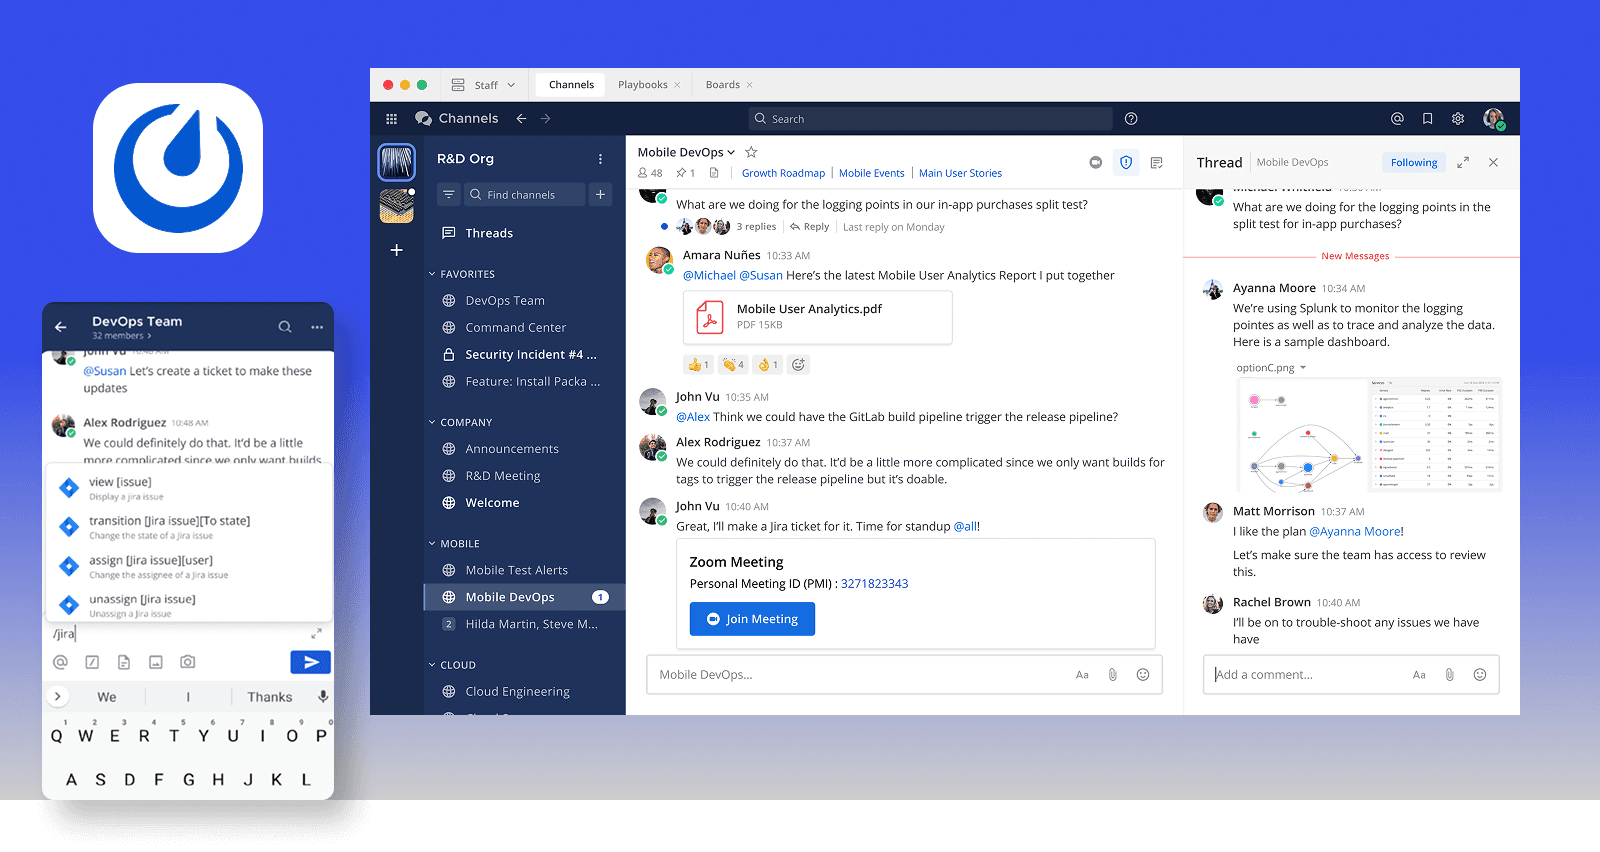Open the Mobile User Analytics.pdf attachment

point(817,317)
